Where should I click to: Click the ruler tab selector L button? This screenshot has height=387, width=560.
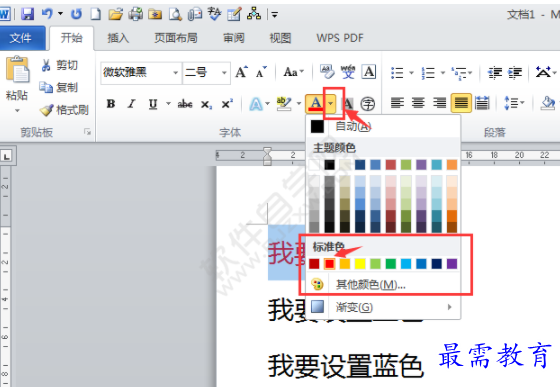(7, 156)
